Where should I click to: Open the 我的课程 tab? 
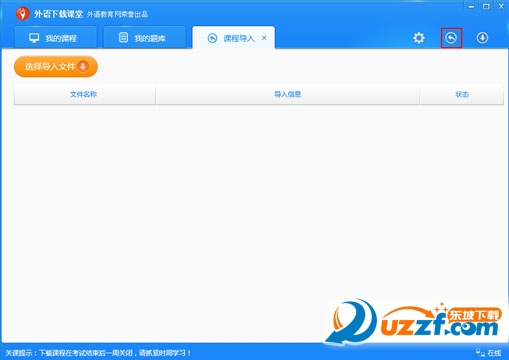tap(56, 38)
